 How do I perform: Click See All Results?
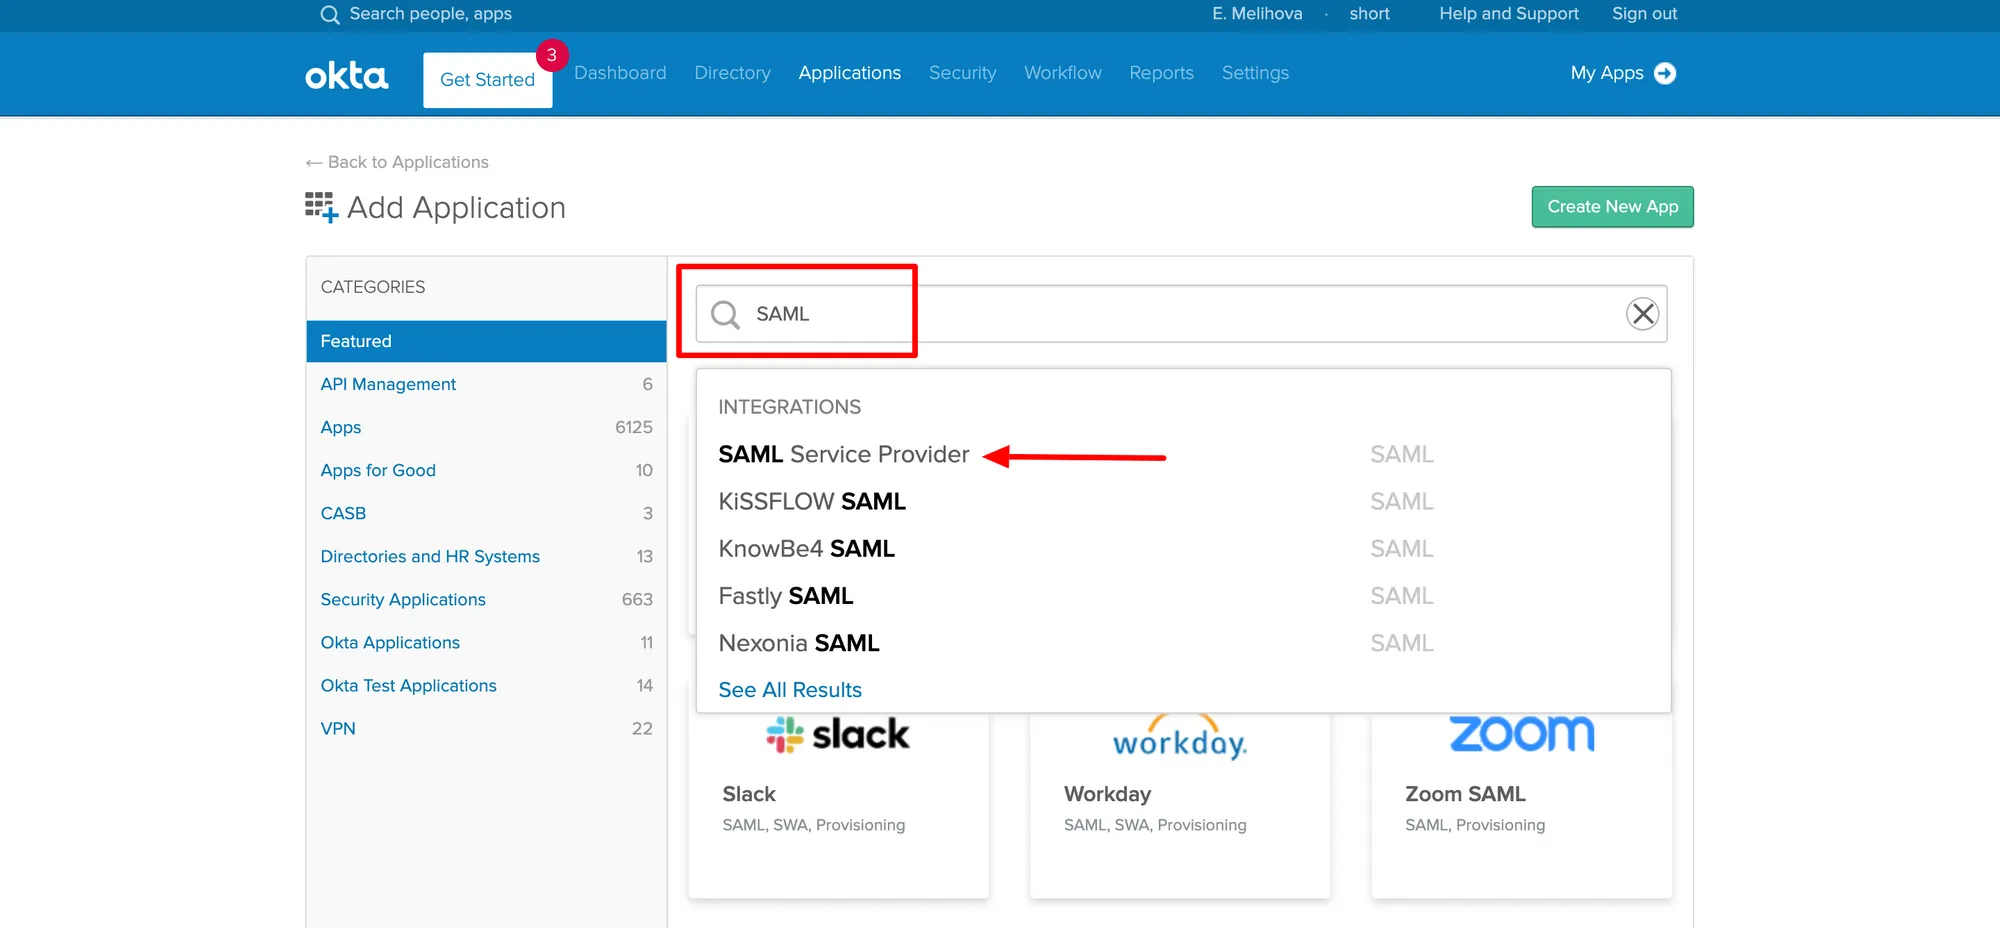790,690
